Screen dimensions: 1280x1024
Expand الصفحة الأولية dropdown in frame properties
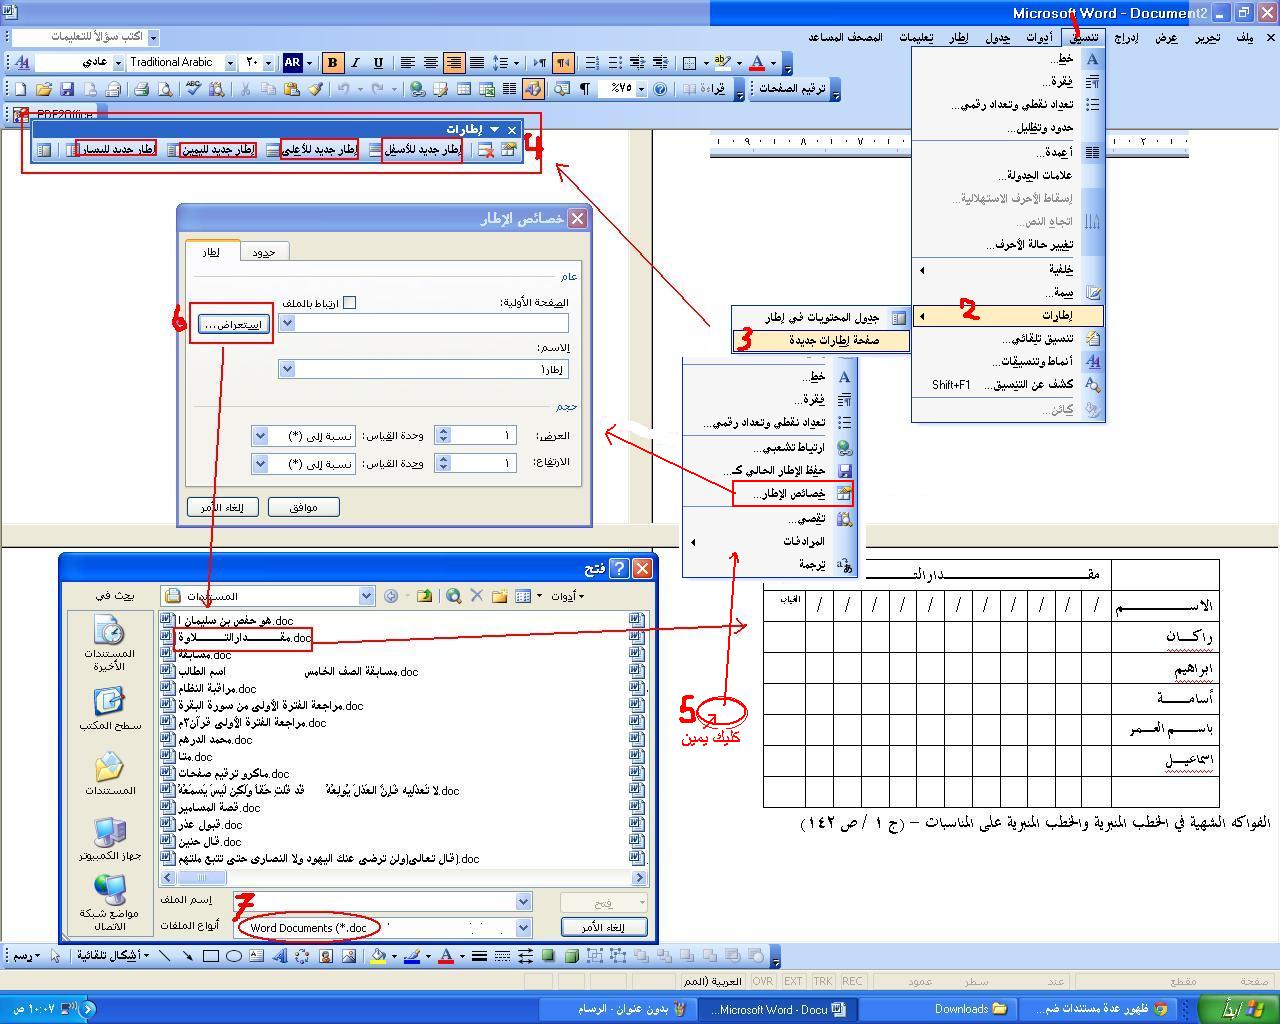tap(287, 323)
